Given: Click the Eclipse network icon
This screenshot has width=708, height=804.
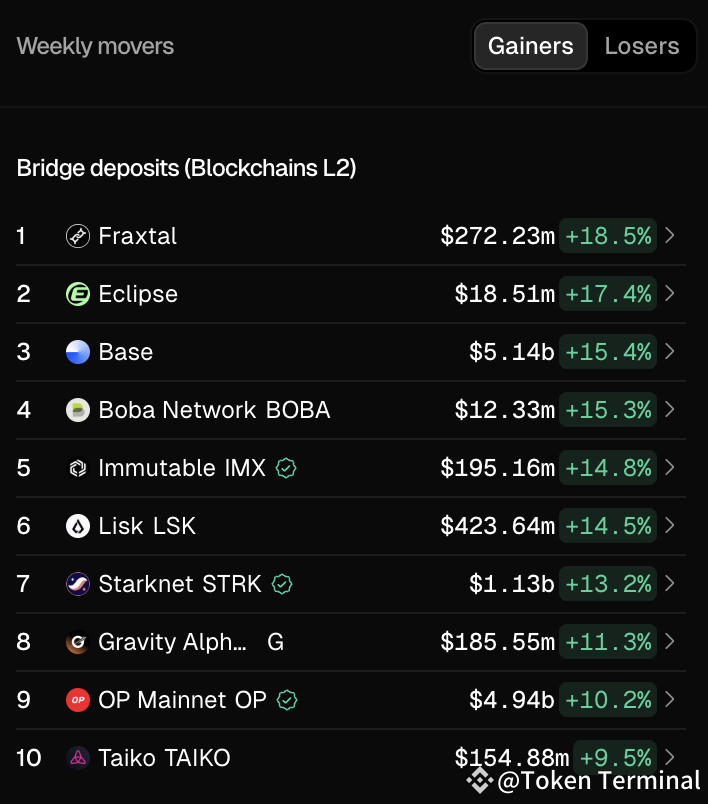Looking at the screenshot, I should click(78, 294).
